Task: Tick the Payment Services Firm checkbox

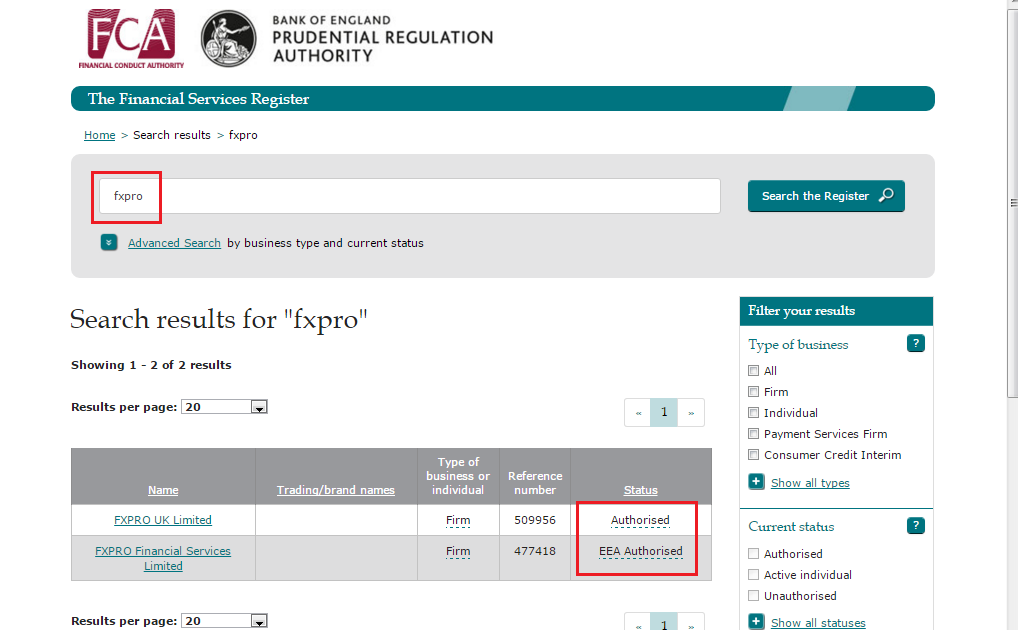Action: tap(754, 434)
